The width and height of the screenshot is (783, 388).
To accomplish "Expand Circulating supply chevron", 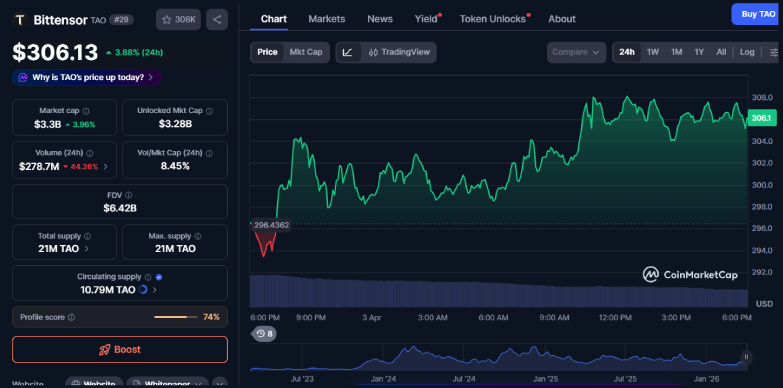I will [x=154, y=290].
